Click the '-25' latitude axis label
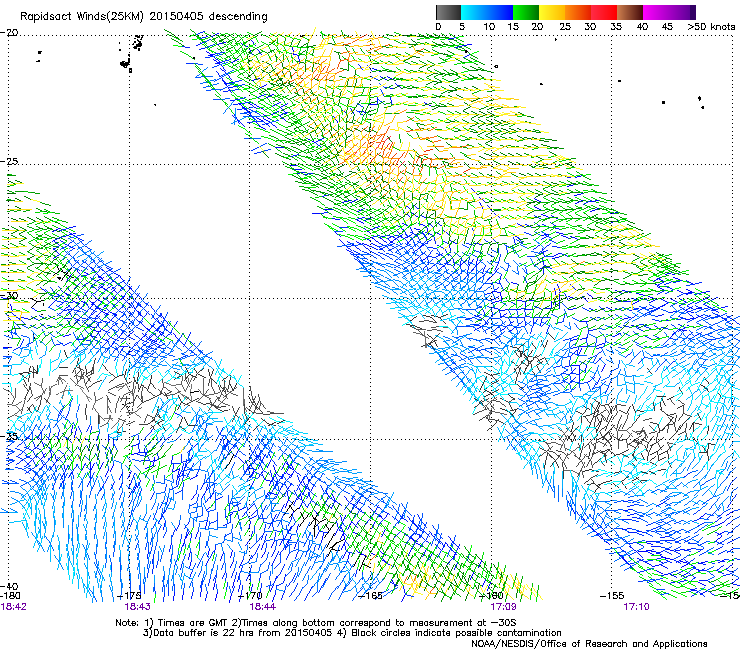740x650 pixels. click(9, 161)
